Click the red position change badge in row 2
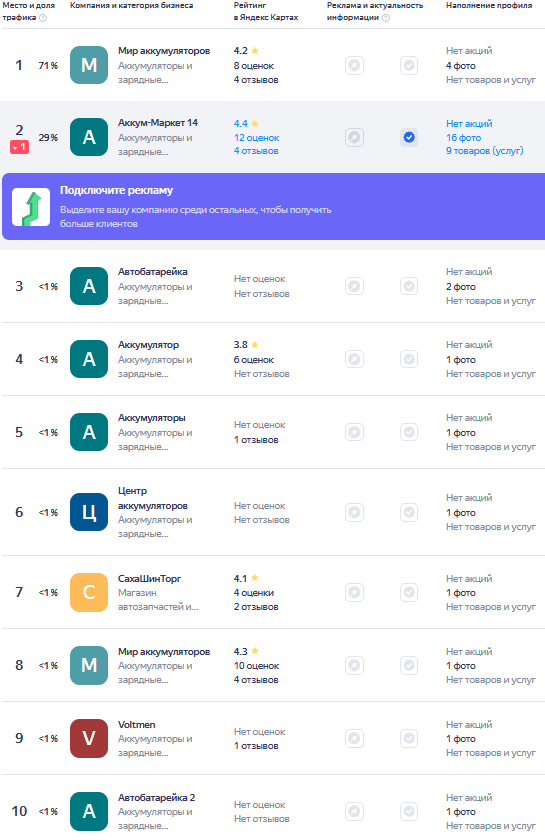The width and height of the screenshot is (545, 840). click(x=19, y=147)
